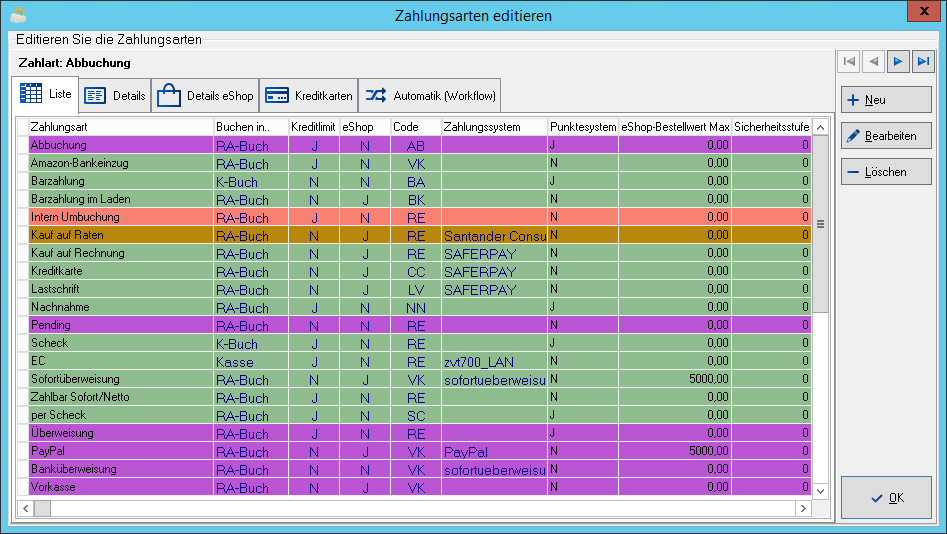Click the Santander Consu payment system cell
This screenshot has width=947, height=534.
coord(494,236)
